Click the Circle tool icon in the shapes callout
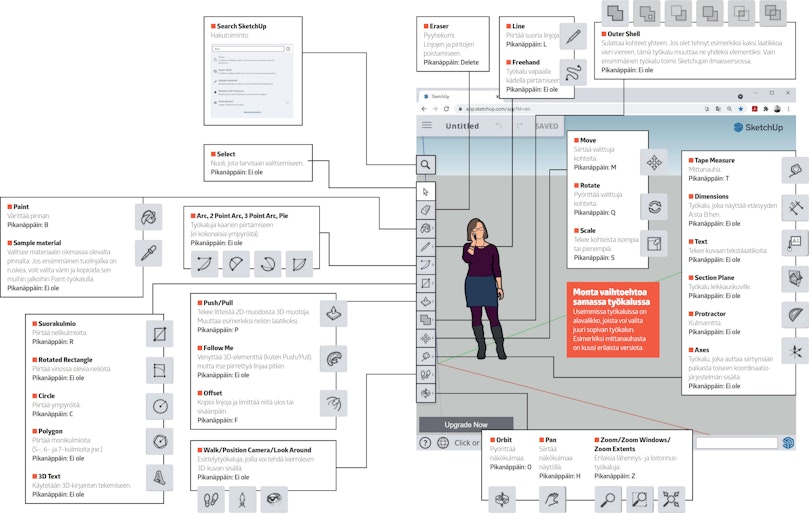Image resolution: width=809 pixels, height=513 pixels. click(x=159, y=406)
